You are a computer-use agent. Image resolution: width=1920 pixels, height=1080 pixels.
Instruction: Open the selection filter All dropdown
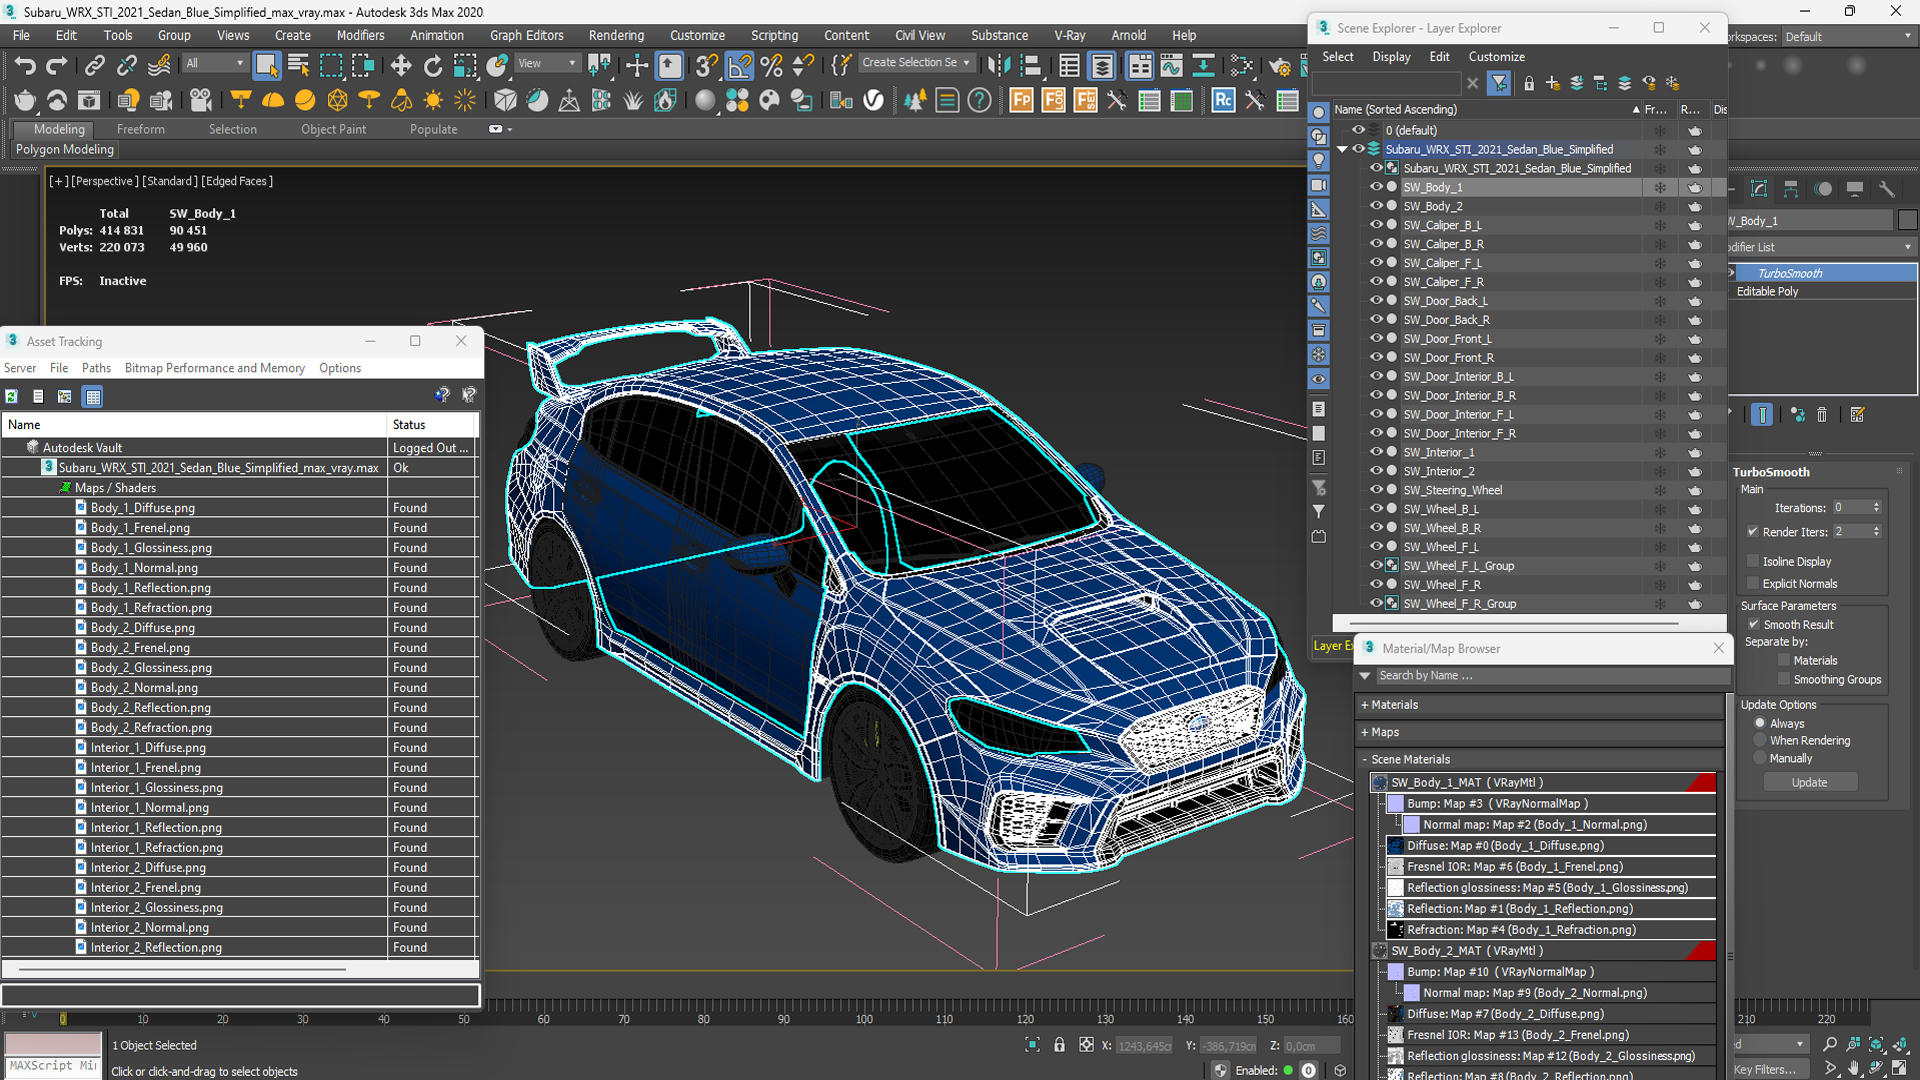[x=215, y=63]
